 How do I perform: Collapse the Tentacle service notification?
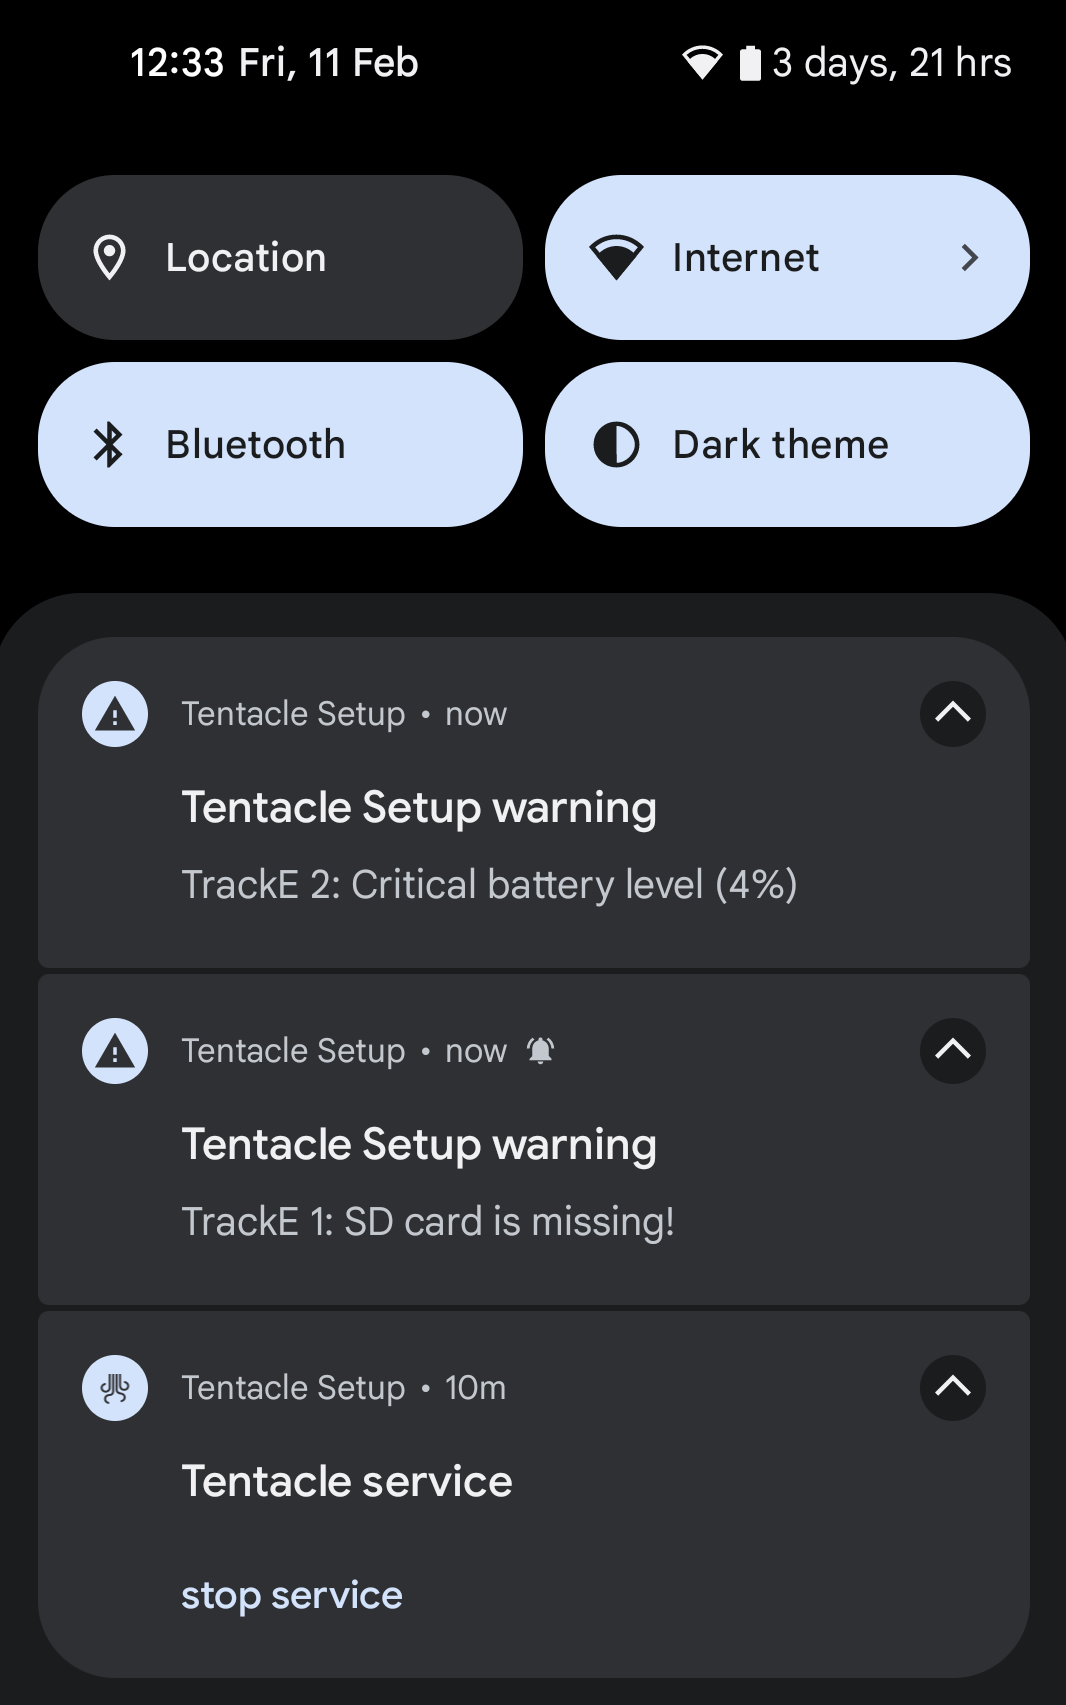pos(952,1388)
